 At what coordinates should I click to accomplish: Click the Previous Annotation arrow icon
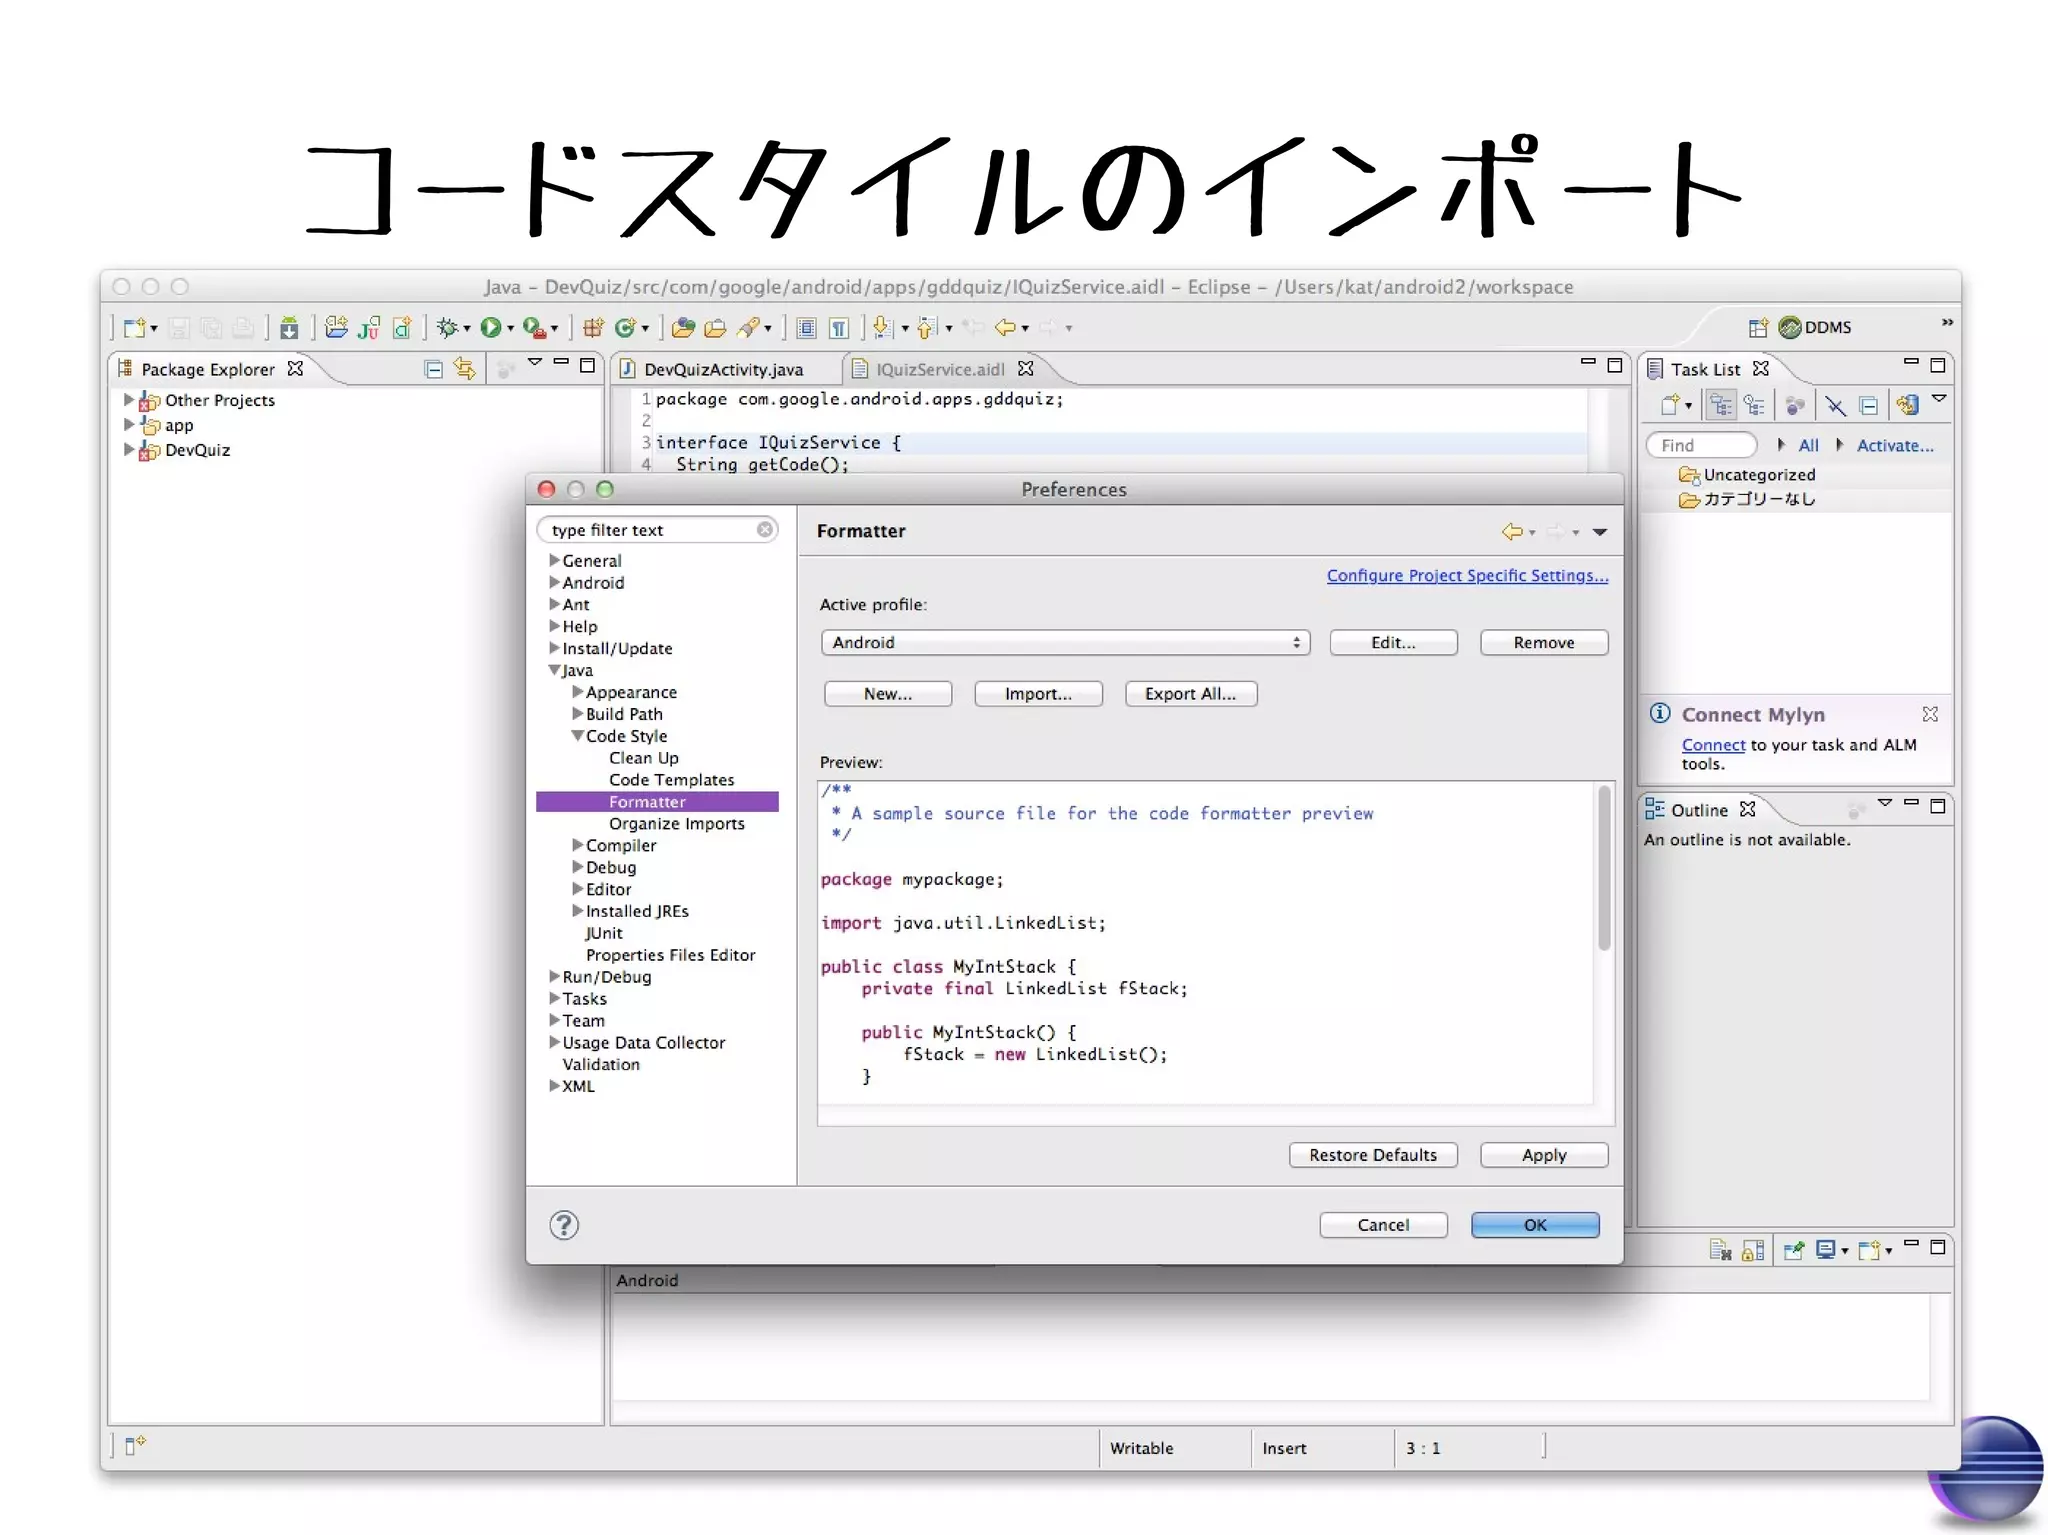tap(926, 327)
